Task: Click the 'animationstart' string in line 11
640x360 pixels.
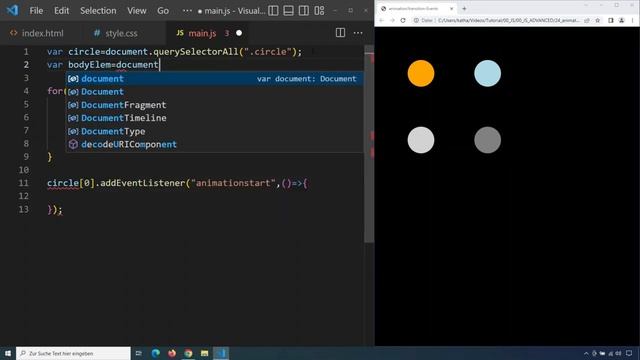Action: click(233, 183)
